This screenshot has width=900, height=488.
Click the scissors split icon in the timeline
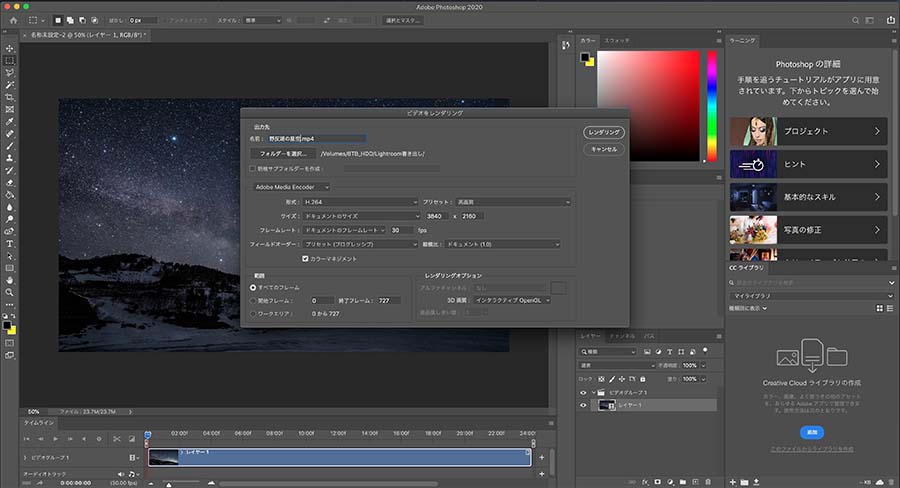(x=116, y=439)
